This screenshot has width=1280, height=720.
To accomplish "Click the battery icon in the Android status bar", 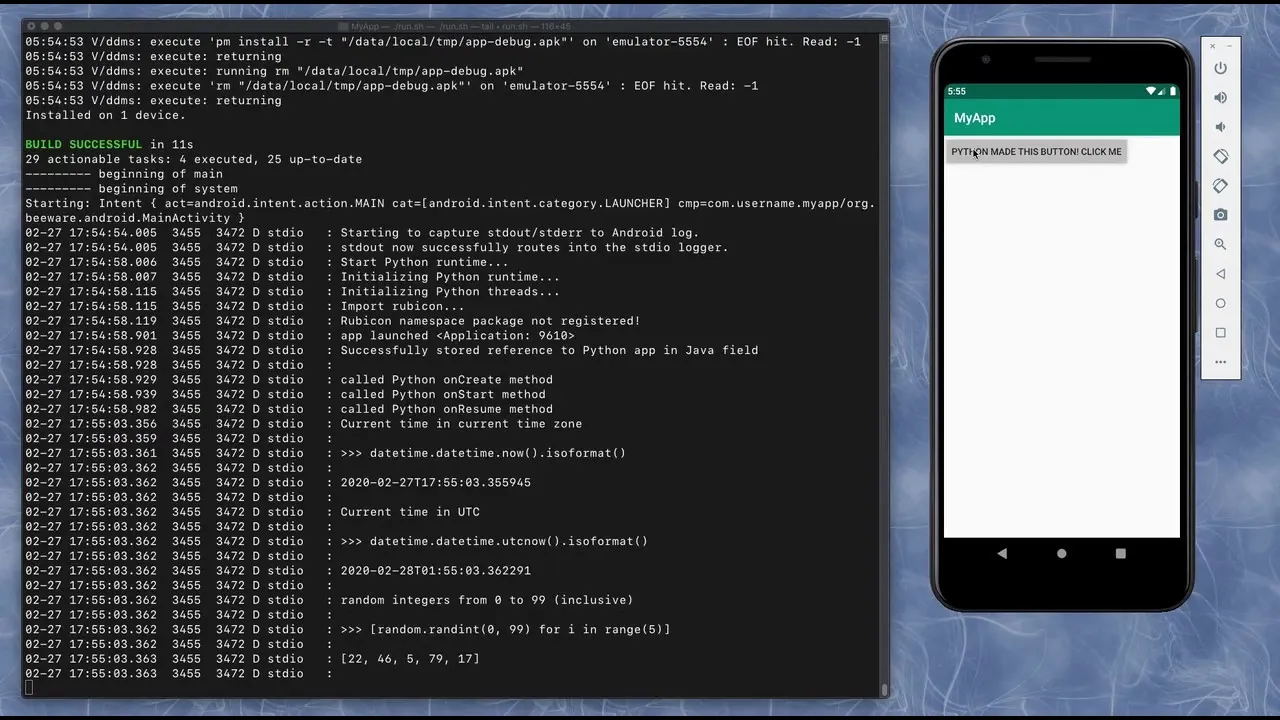I will coord(1172,91).
